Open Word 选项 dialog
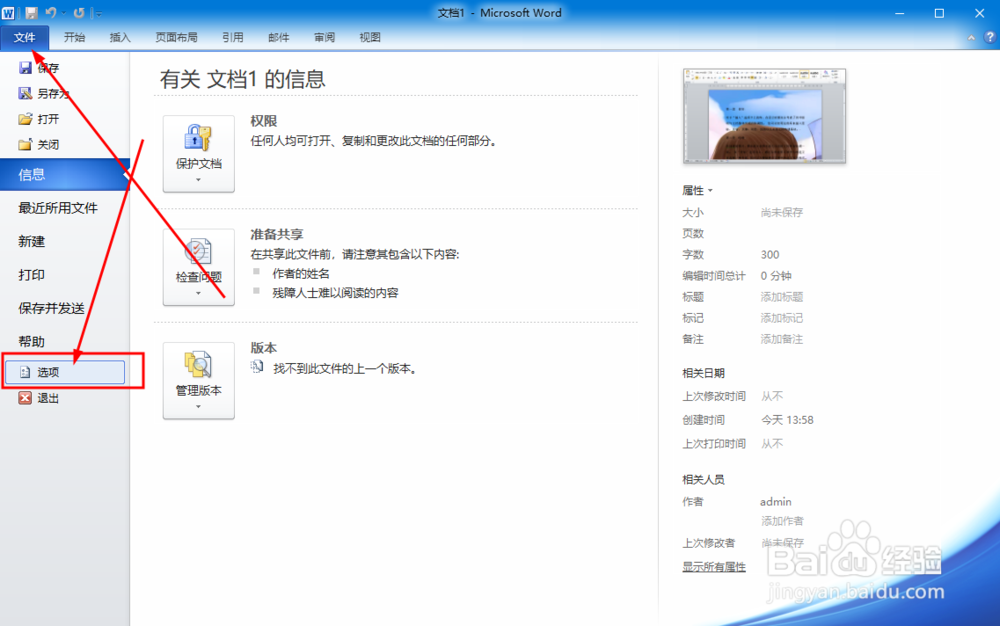Screen dimensions: 1000x626 (64, 372)
